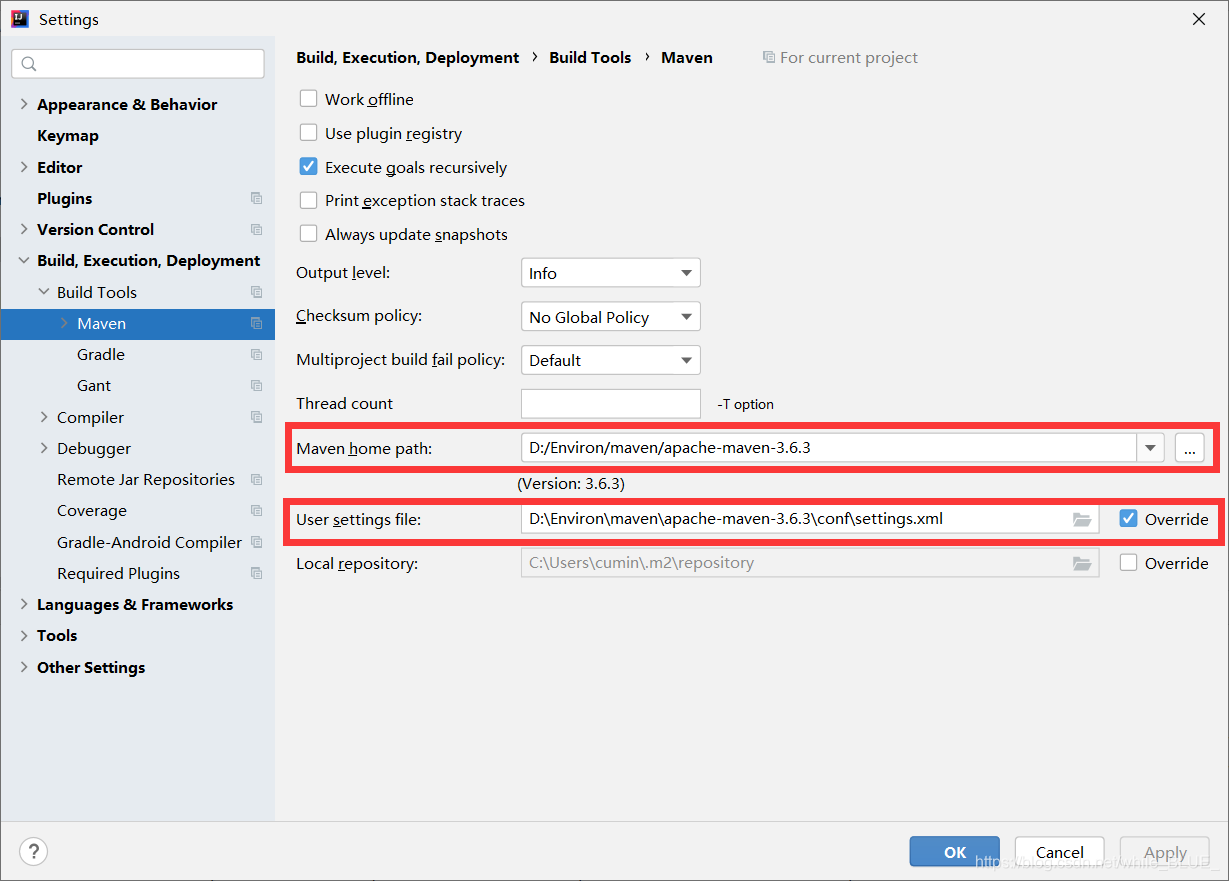Click the IntelliJ IDEA logo in title bar

[x=20, y=19]
